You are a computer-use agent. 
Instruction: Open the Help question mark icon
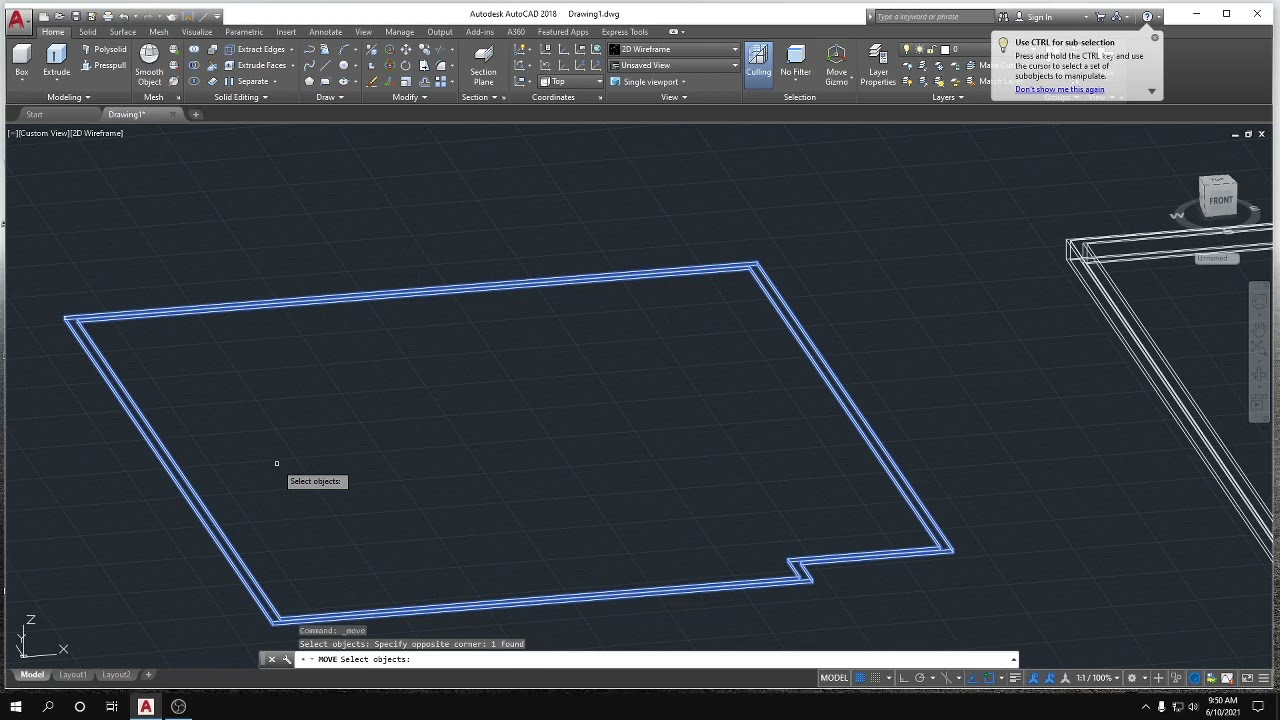point(1147,16)
